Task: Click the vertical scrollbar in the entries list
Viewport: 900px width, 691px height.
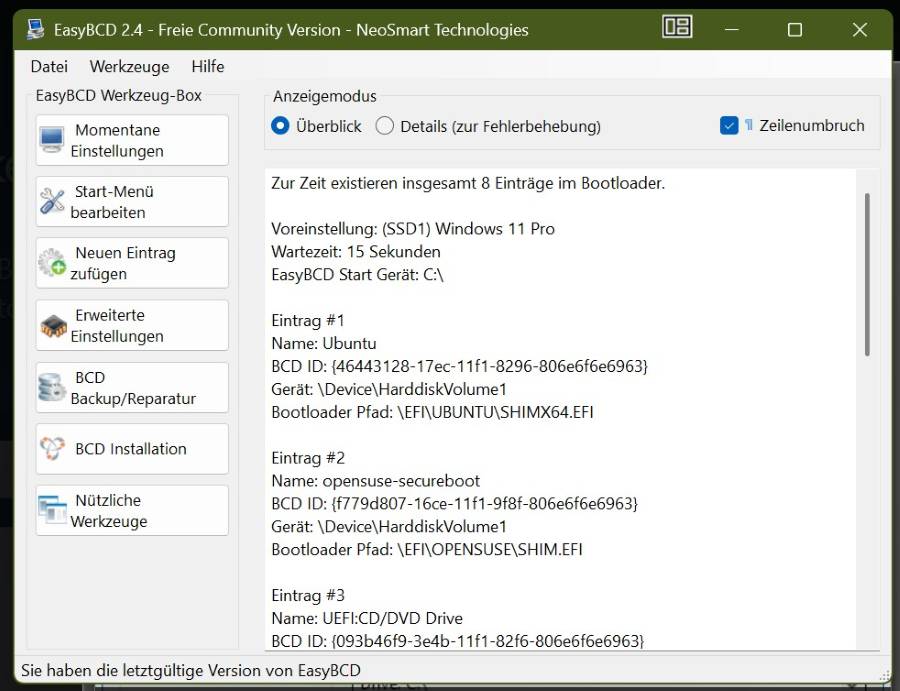Action: tap(867, 275)
